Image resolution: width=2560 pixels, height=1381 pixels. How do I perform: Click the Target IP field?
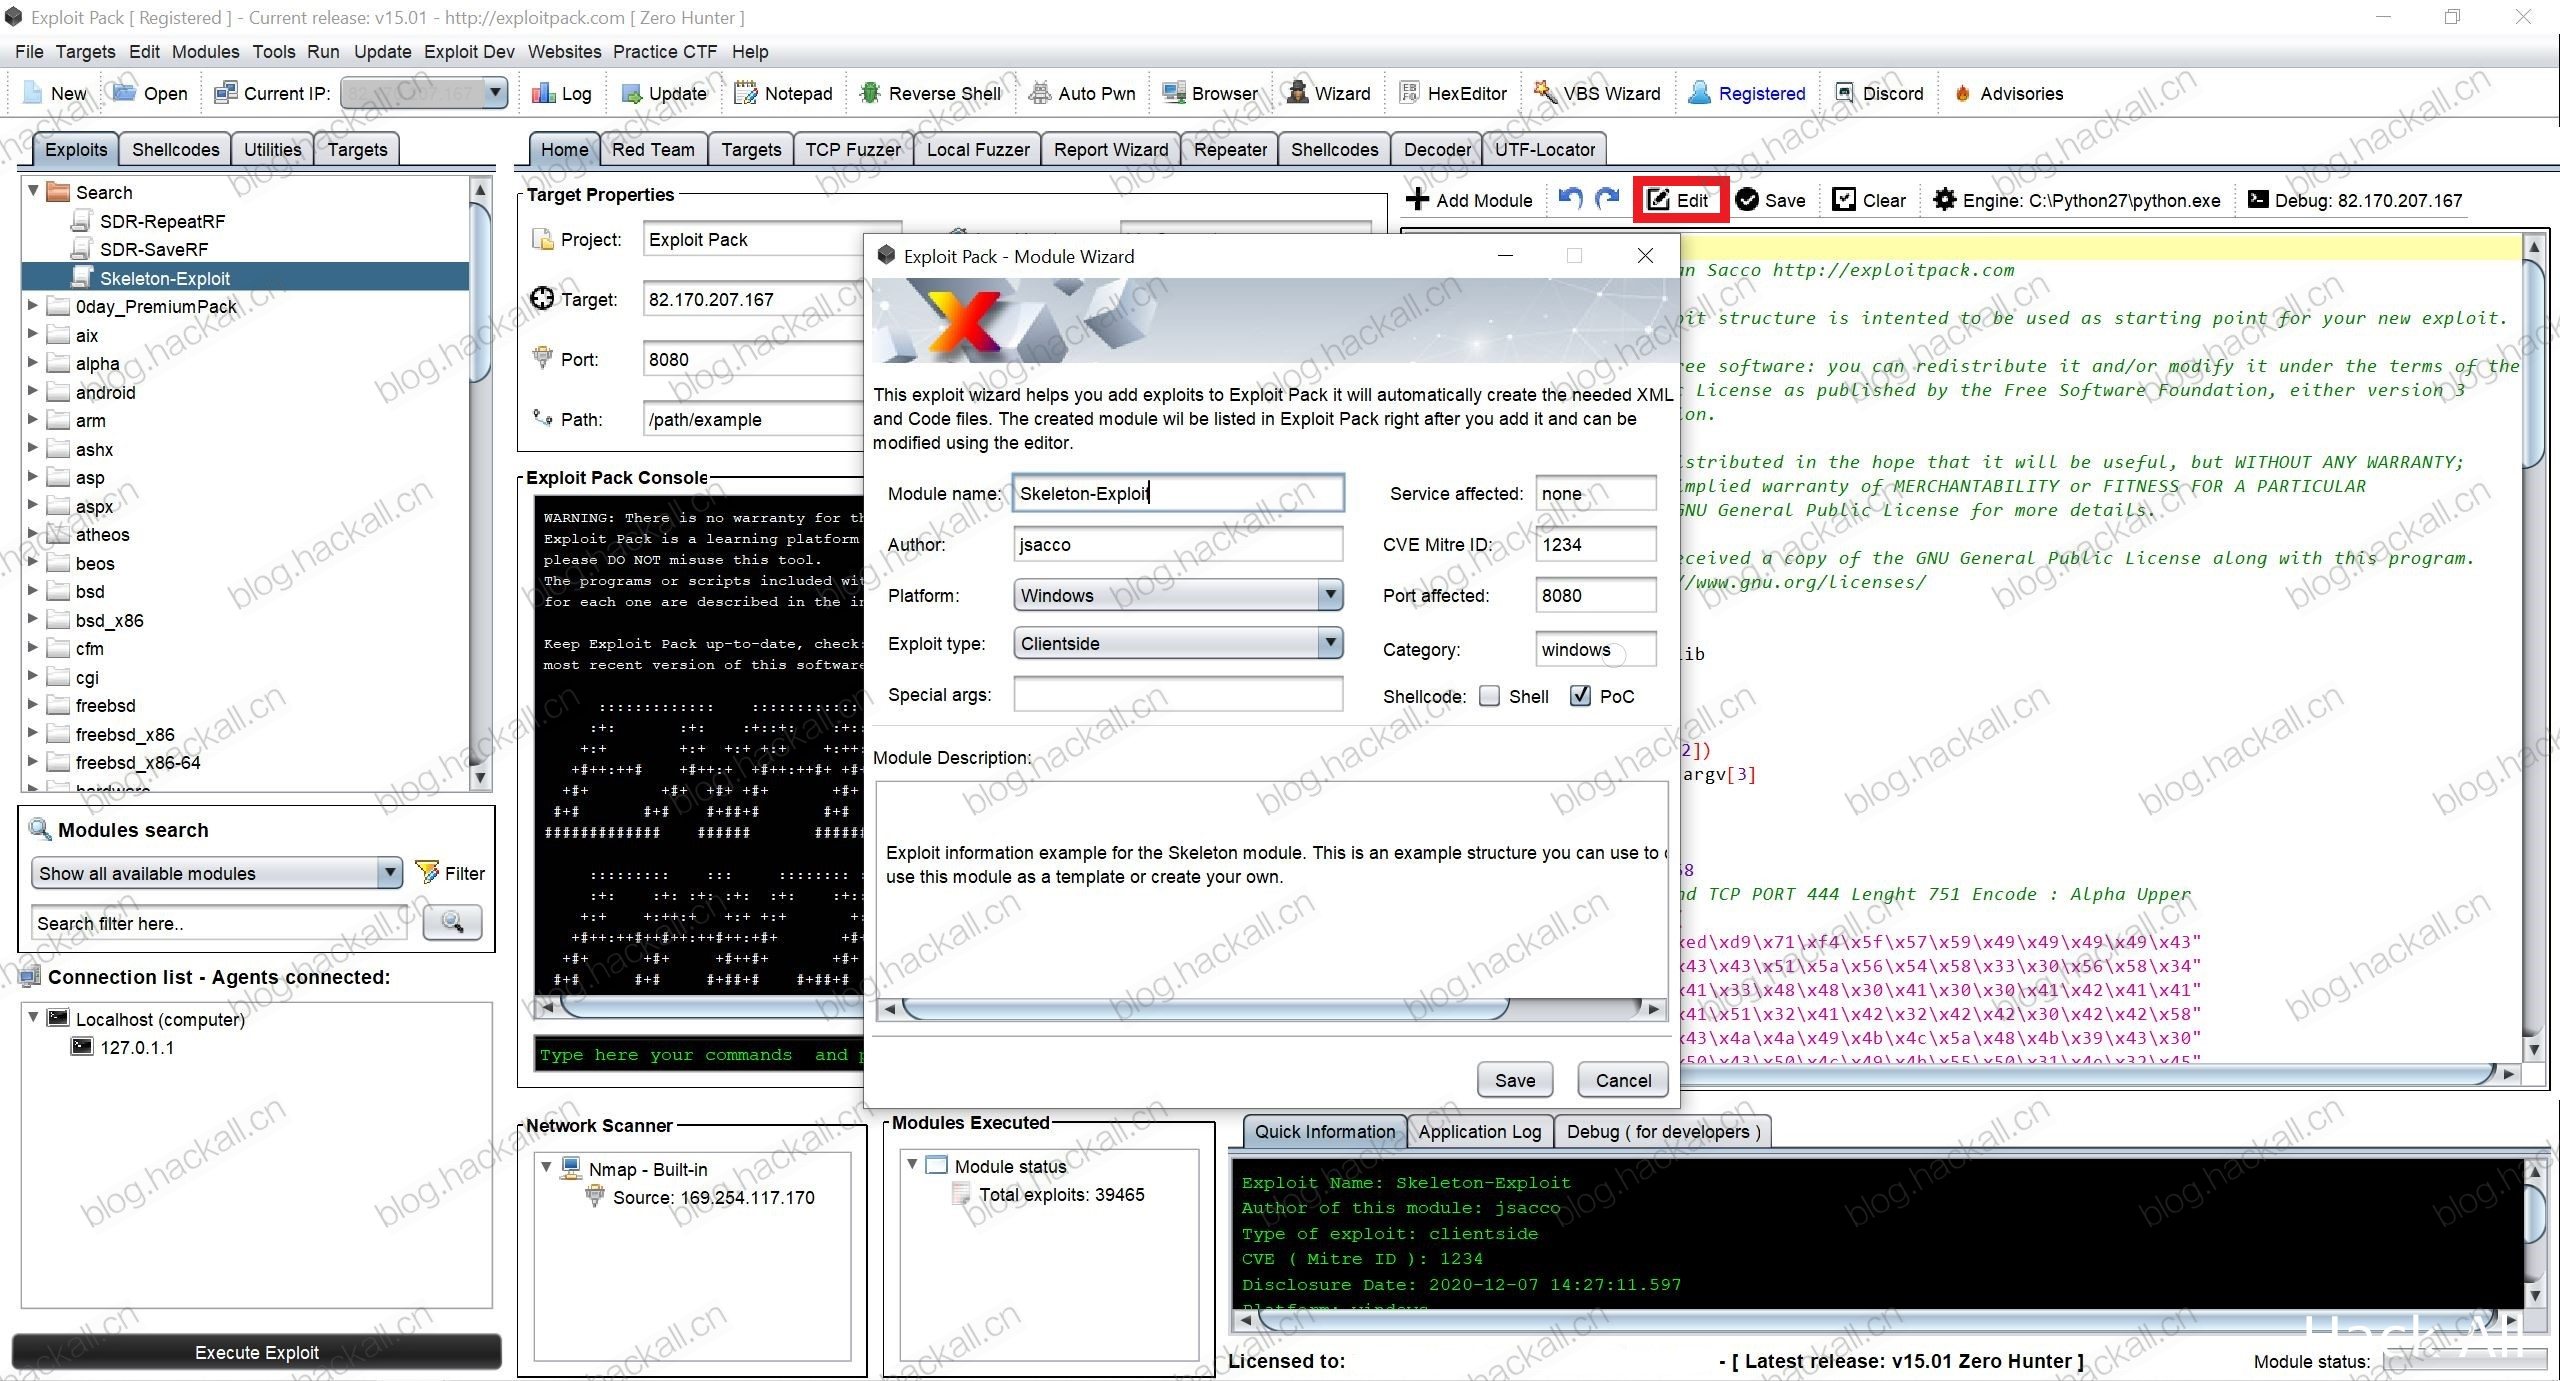755,299
